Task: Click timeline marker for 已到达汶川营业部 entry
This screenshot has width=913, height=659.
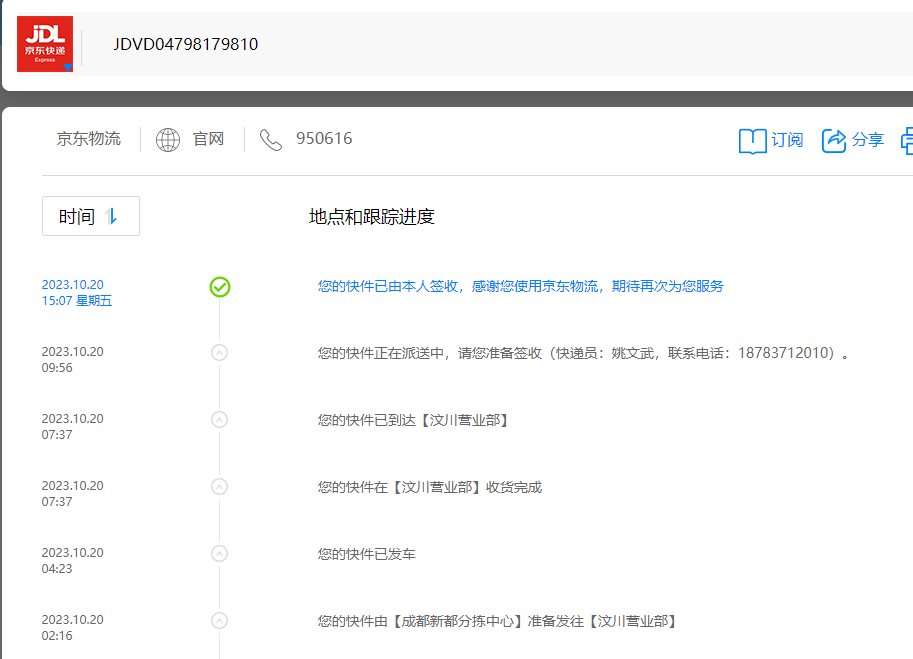Action: pos(220,420)
